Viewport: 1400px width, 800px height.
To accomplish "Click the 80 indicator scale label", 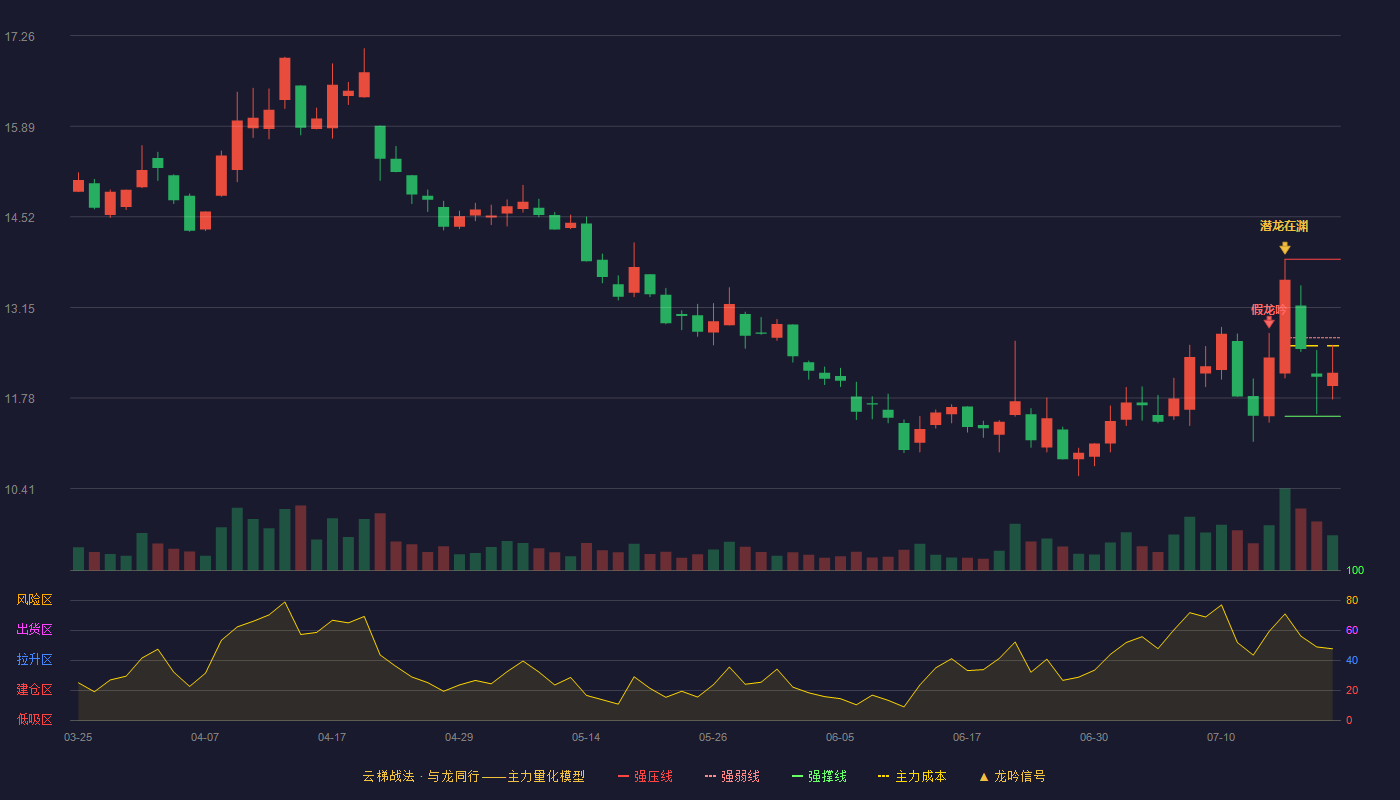I will [1352, 600].
